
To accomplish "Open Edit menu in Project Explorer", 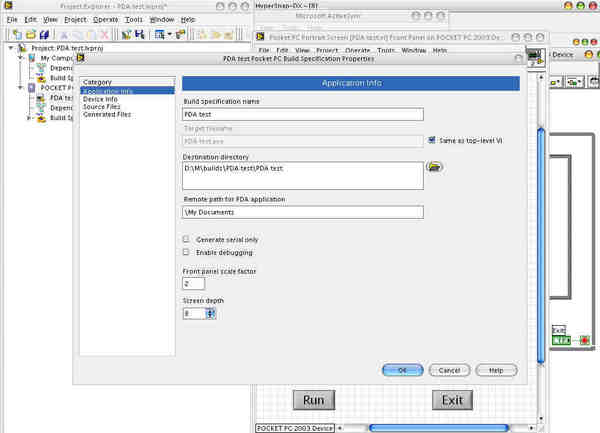I will [31, 20].
